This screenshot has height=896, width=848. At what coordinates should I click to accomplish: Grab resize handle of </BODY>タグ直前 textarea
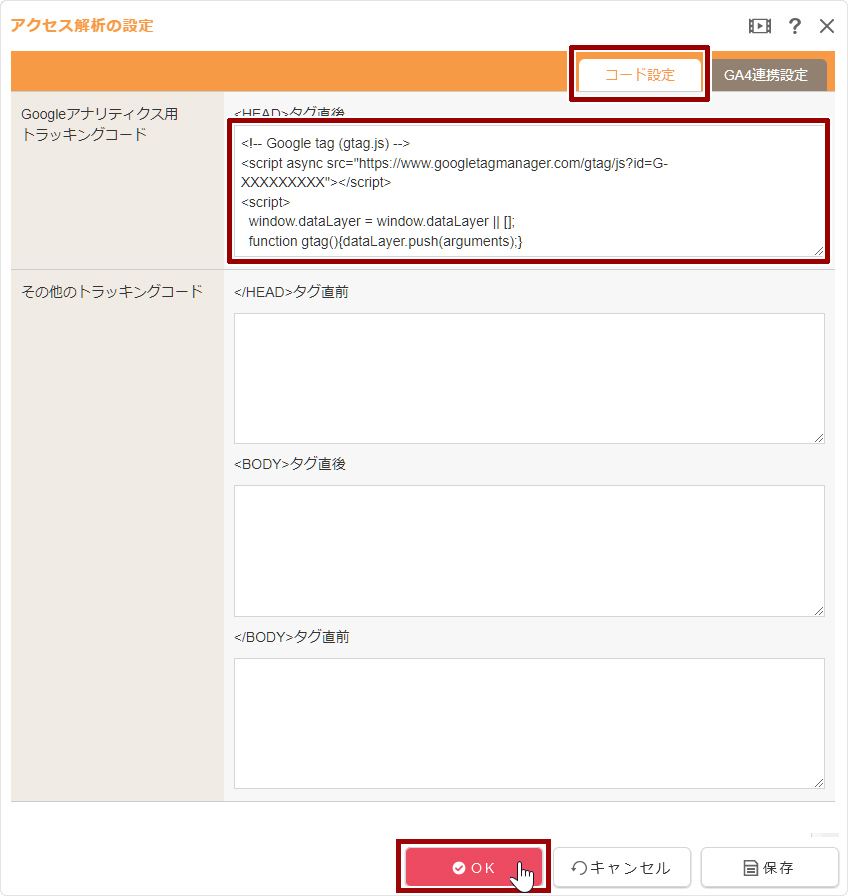click(x=819, y=783)
